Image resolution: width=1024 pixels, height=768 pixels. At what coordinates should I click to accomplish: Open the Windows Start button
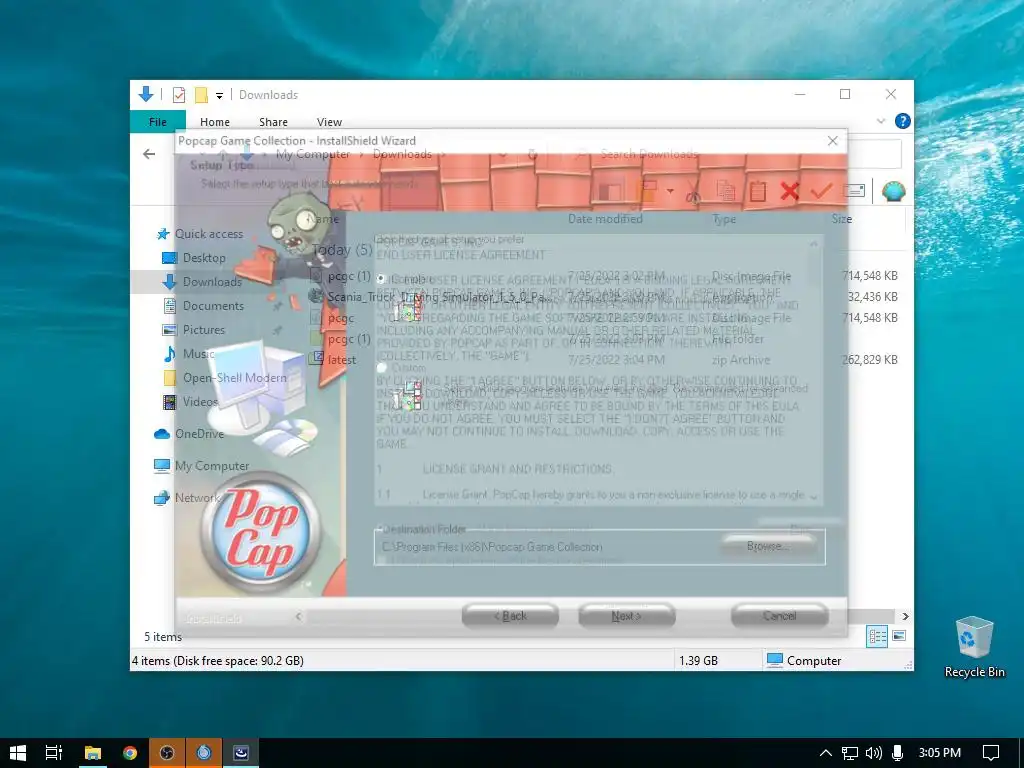(18, 753)
